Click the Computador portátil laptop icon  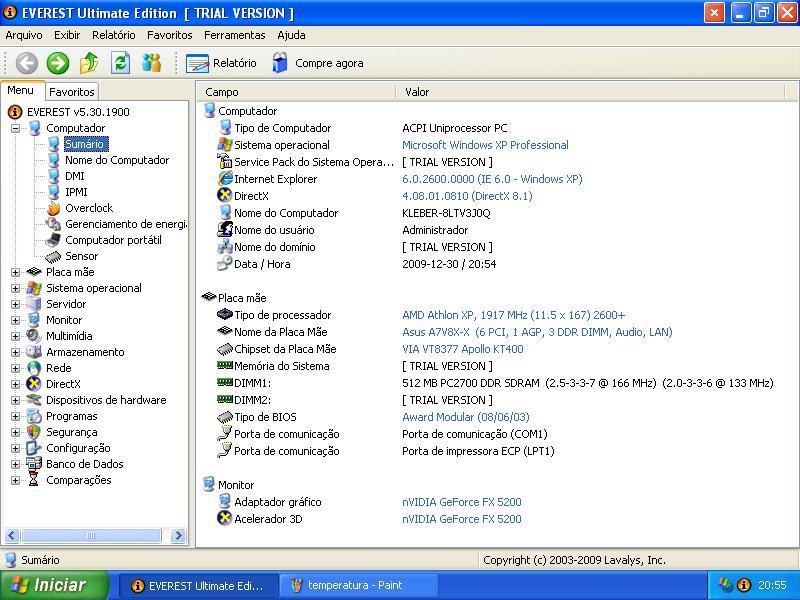[53, 240]
